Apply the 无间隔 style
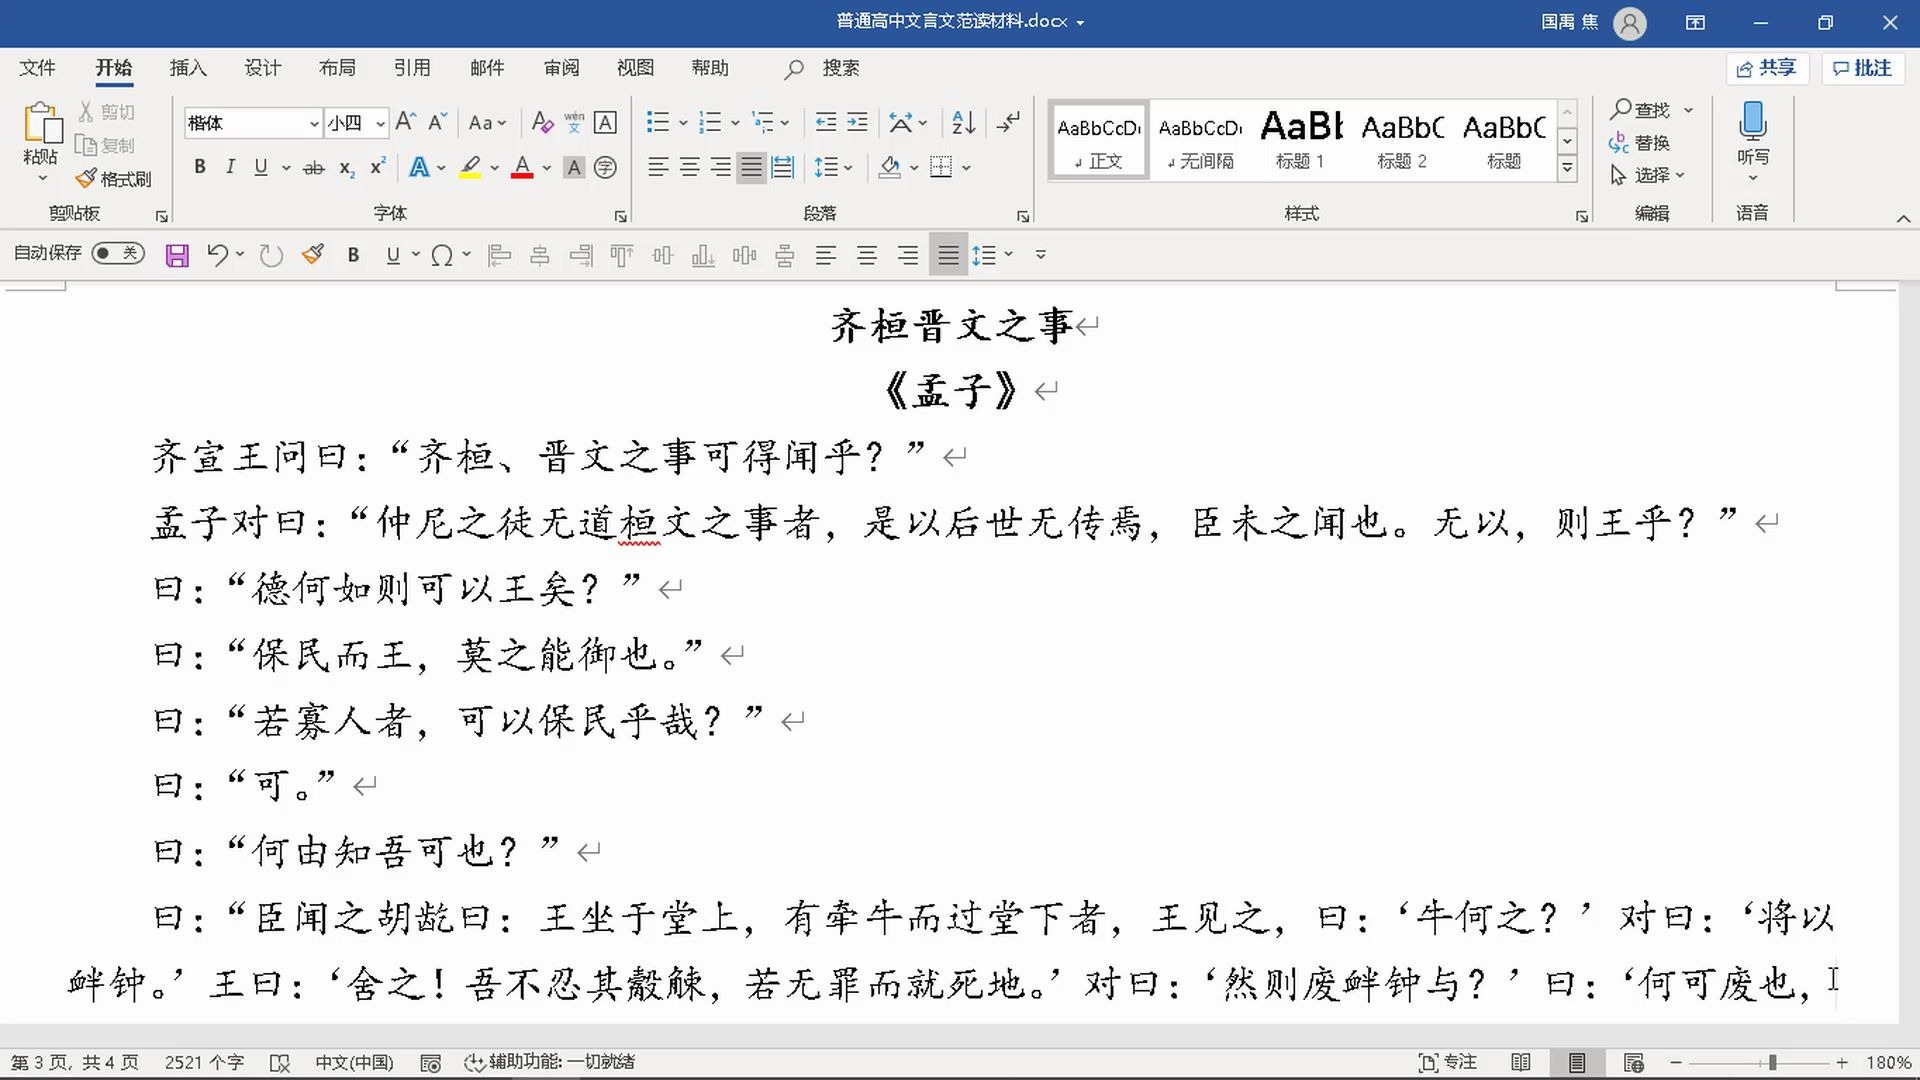Viewport: 1920px width, 1080px height. [1200, 140]
